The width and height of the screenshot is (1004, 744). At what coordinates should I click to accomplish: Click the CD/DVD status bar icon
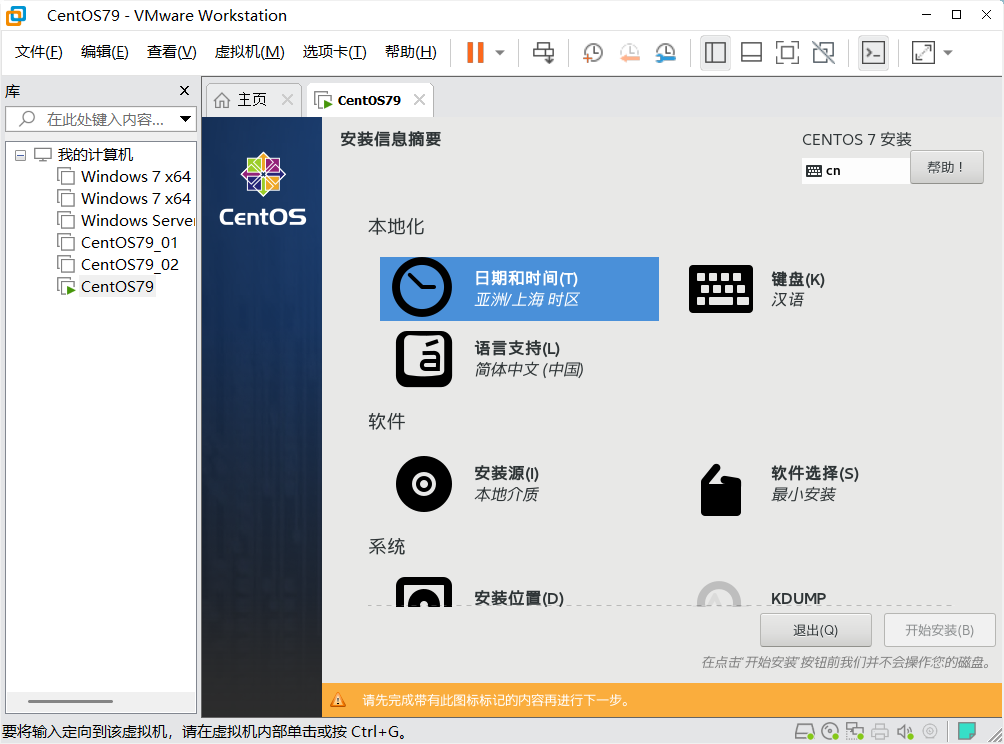point(830,731)
